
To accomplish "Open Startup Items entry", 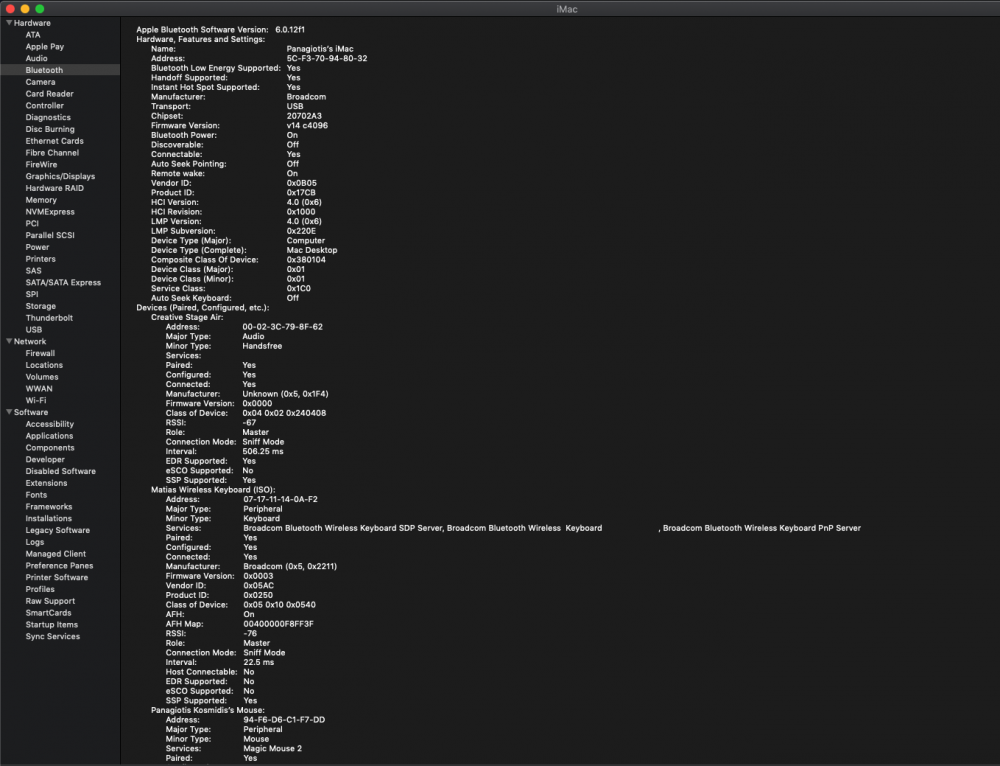I will point(52,625).
